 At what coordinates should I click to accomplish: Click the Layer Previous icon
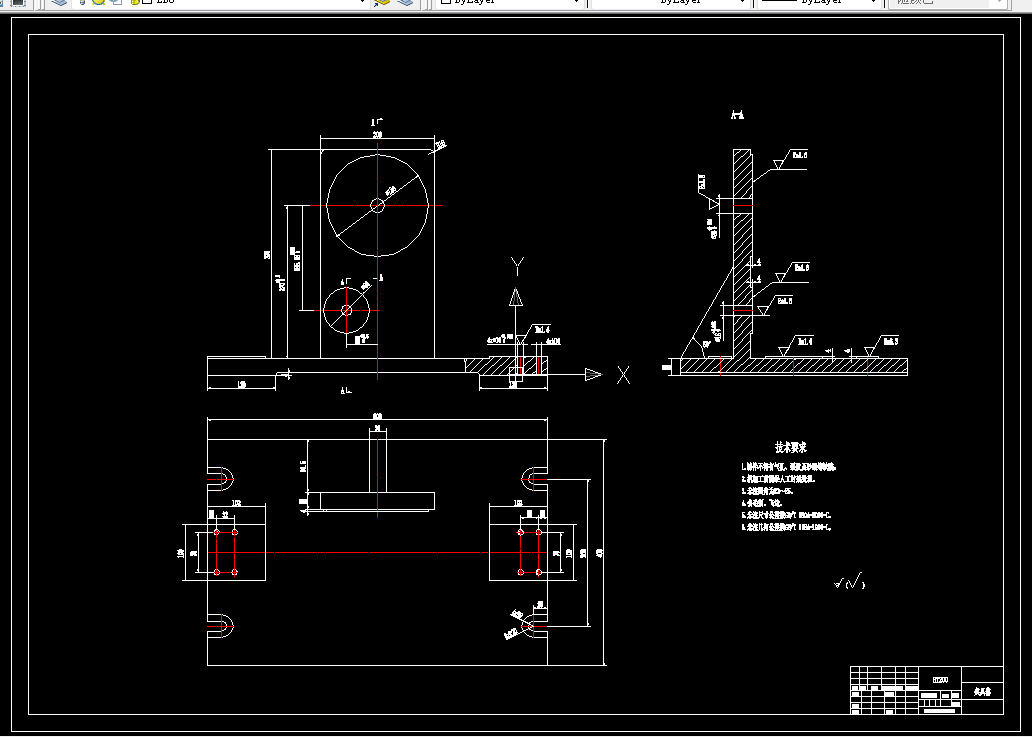406,2
